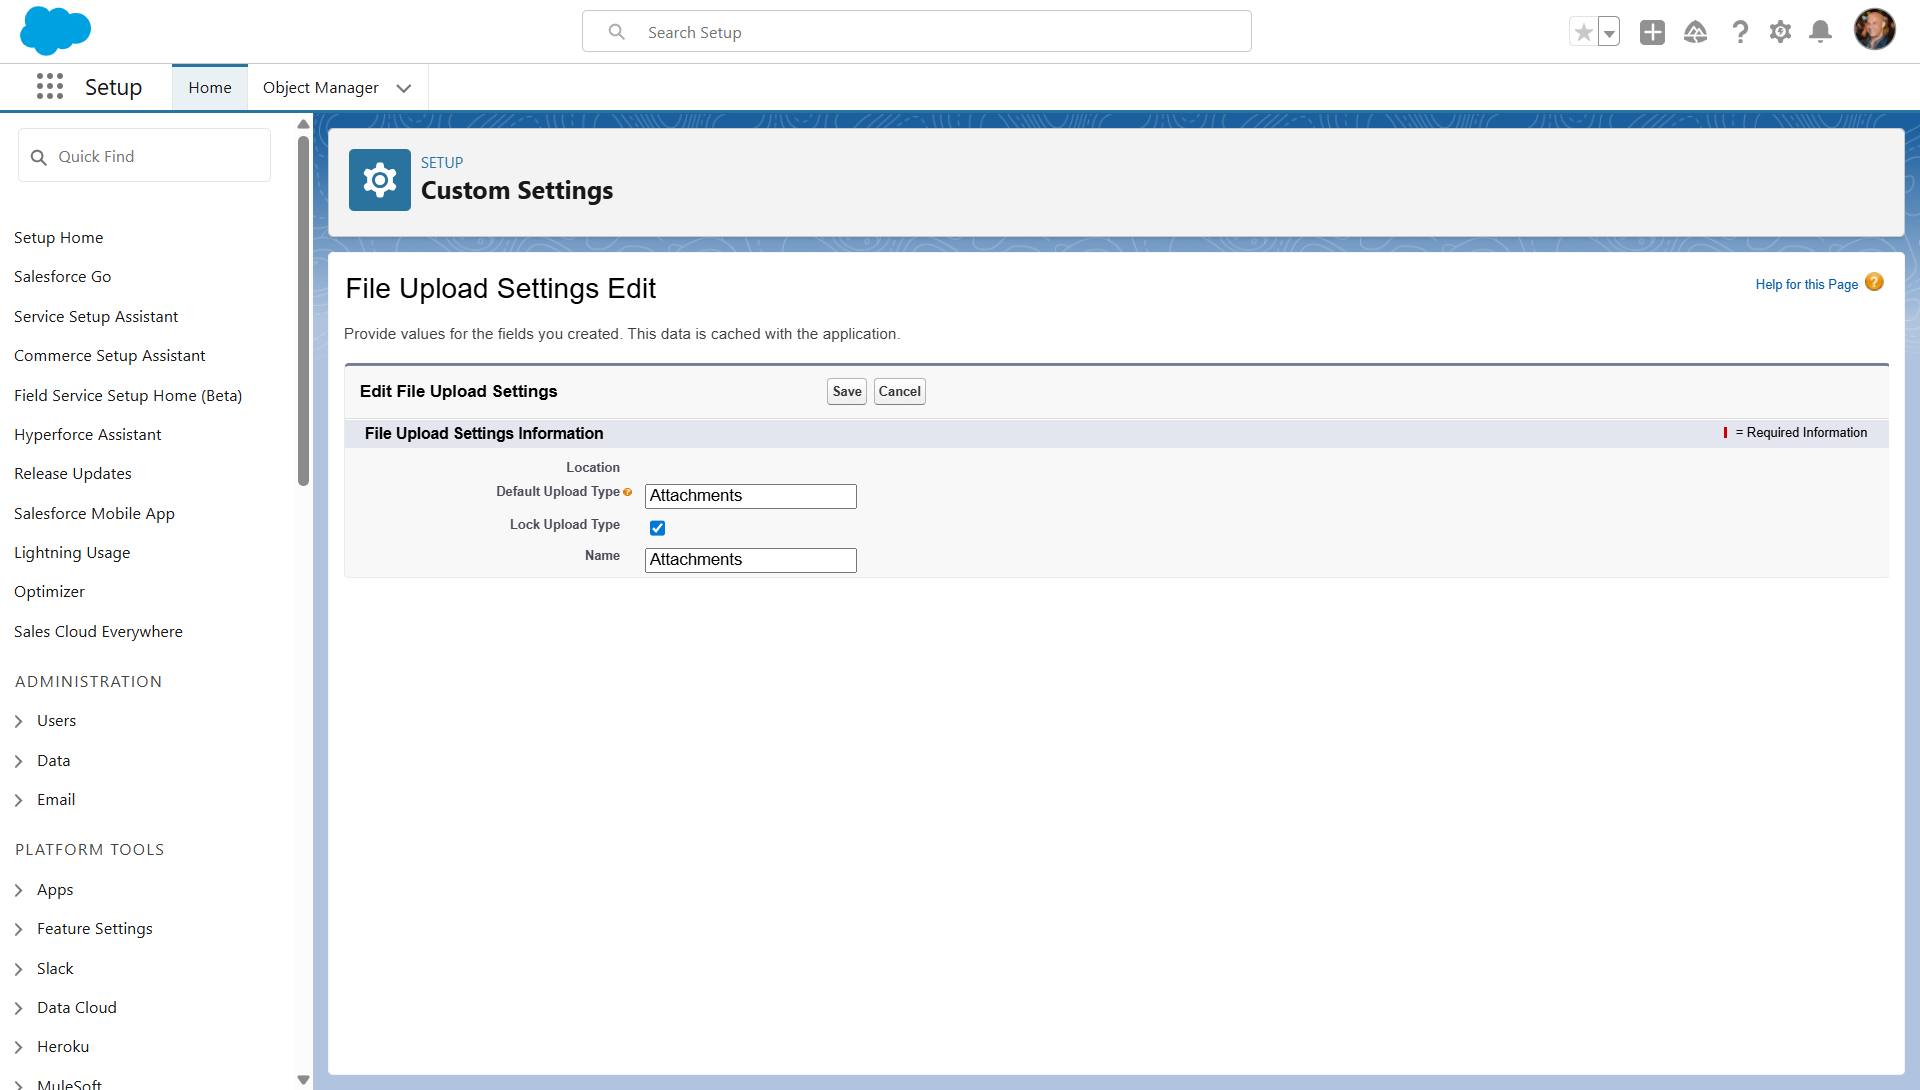Image resolution: width=1920 pixels, height=1090 pixels.
Task: Open the Object Manager dropdown chevron
Action: tap(404, 88)
